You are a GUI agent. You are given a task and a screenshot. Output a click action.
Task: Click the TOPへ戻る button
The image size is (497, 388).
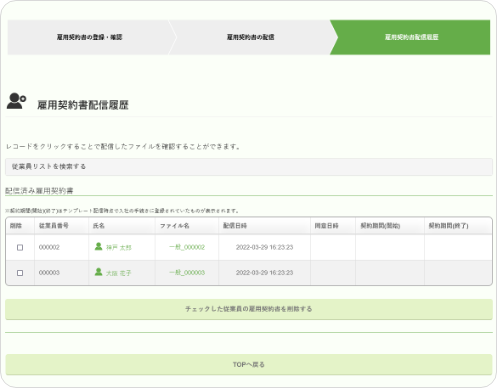click(x=249, y=364)
